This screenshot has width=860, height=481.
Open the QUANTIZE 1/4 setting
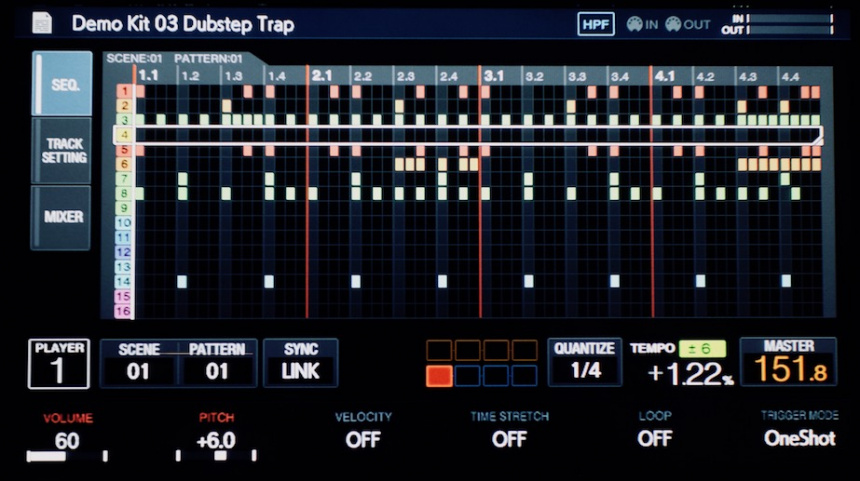point(585,362)
